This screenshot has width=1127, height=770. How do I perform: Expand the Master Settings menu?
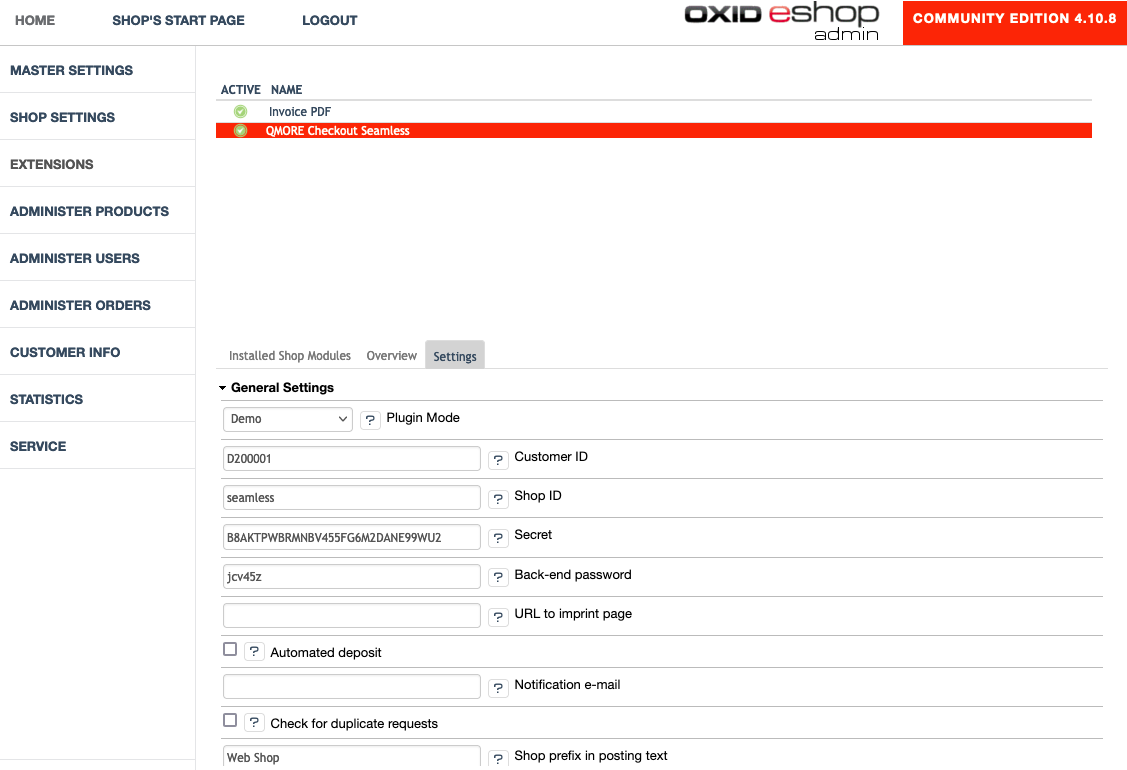pyautogui.click(x=71, y=70)
